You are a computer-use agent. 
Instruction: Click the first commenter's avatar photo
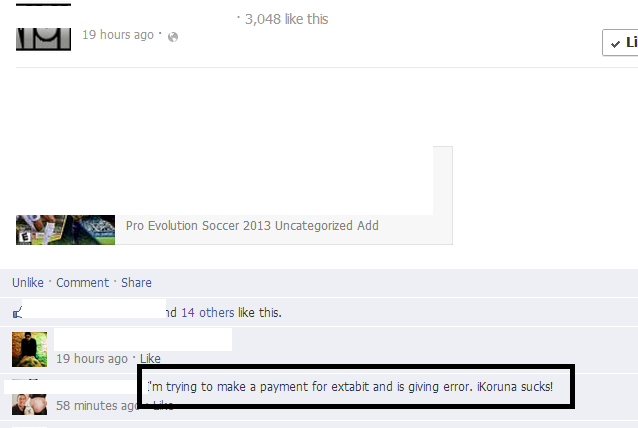coord(29,349)
